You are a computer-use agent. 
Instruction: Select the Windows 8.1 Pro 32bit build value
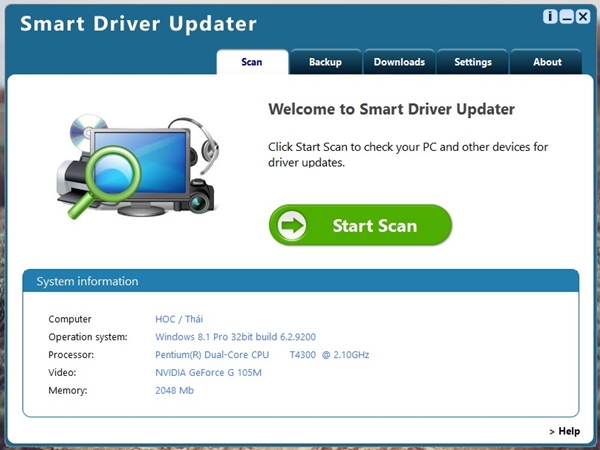pyautogui.click(x=235, y=337)
